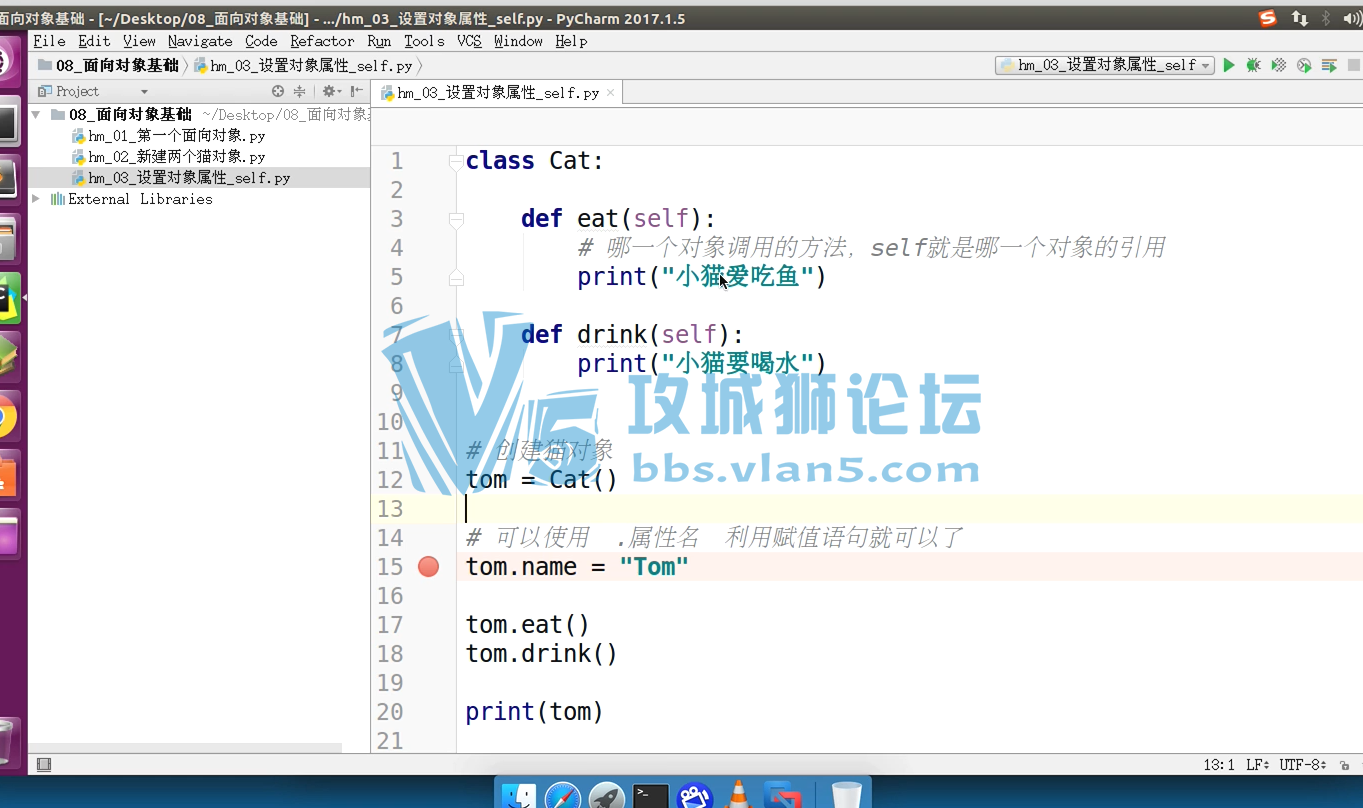Click the profile run icon
This screenshot has width=1363, height=808.
pos(1304,65)
